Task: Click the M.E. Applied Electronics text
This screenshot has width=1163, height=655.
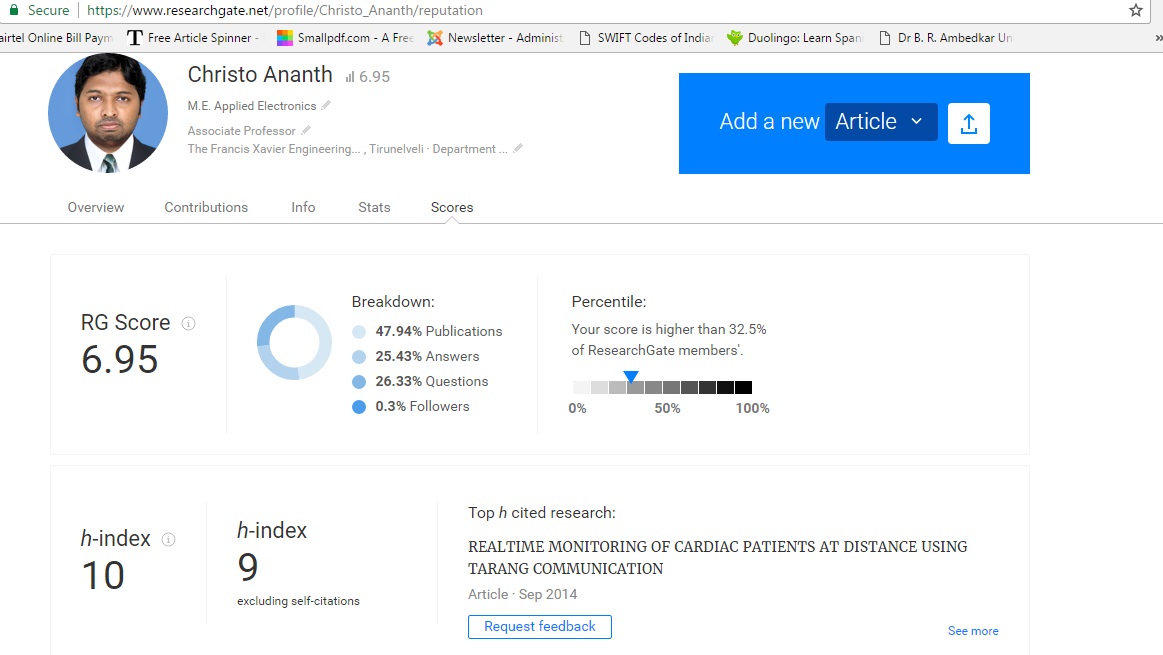Action: pos(251,105)
